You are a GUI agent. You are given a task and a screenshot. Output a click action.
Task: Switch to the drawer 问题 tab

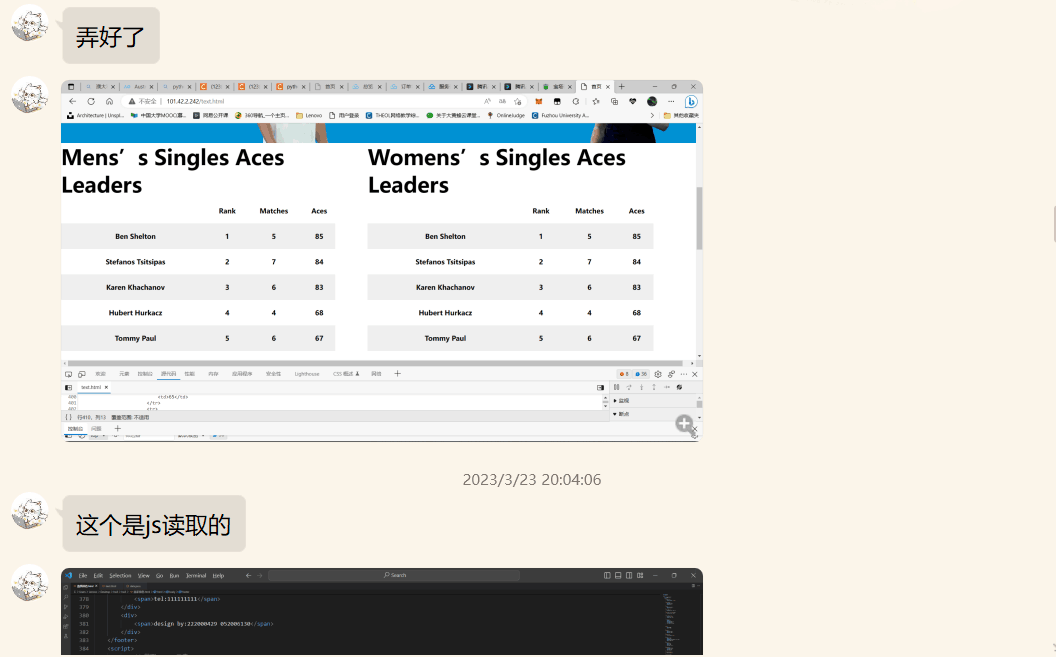tap(96, 428)
